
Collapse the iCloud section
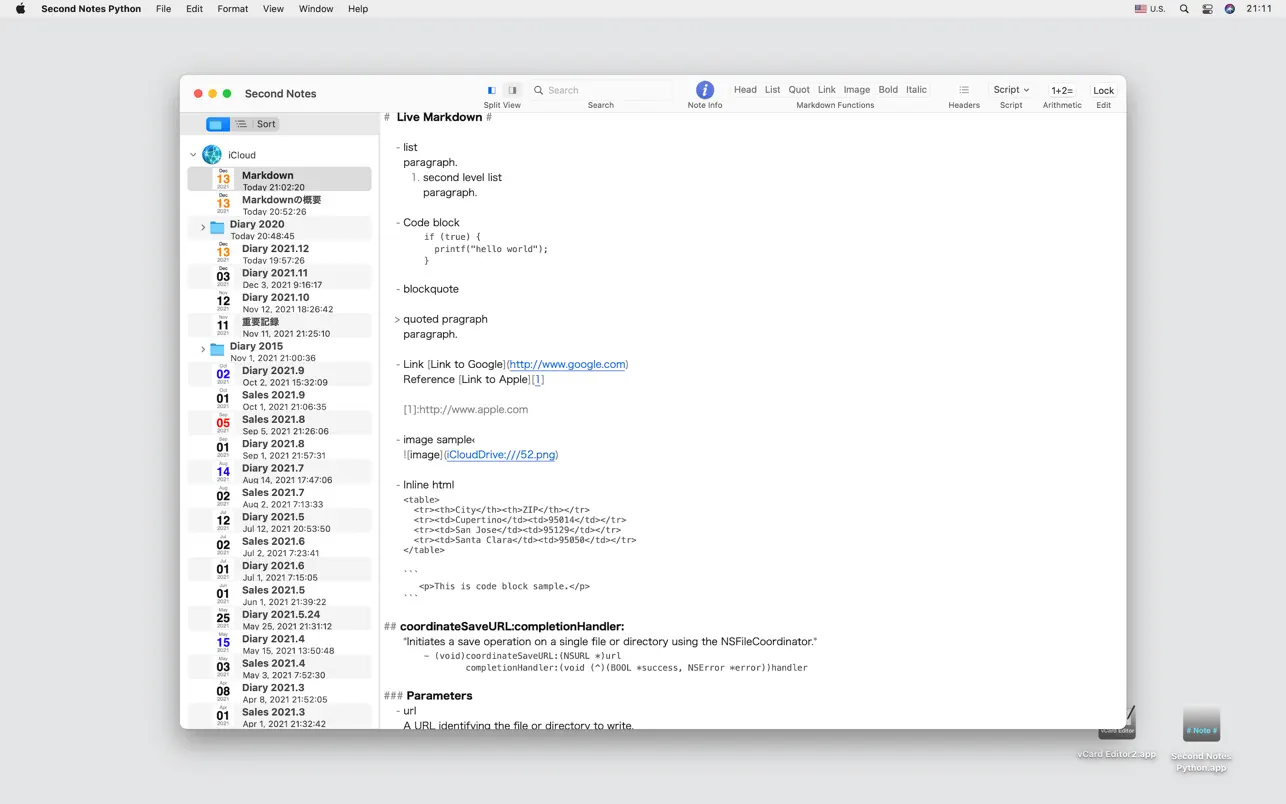pyautogui.click(x=192, y=154)
